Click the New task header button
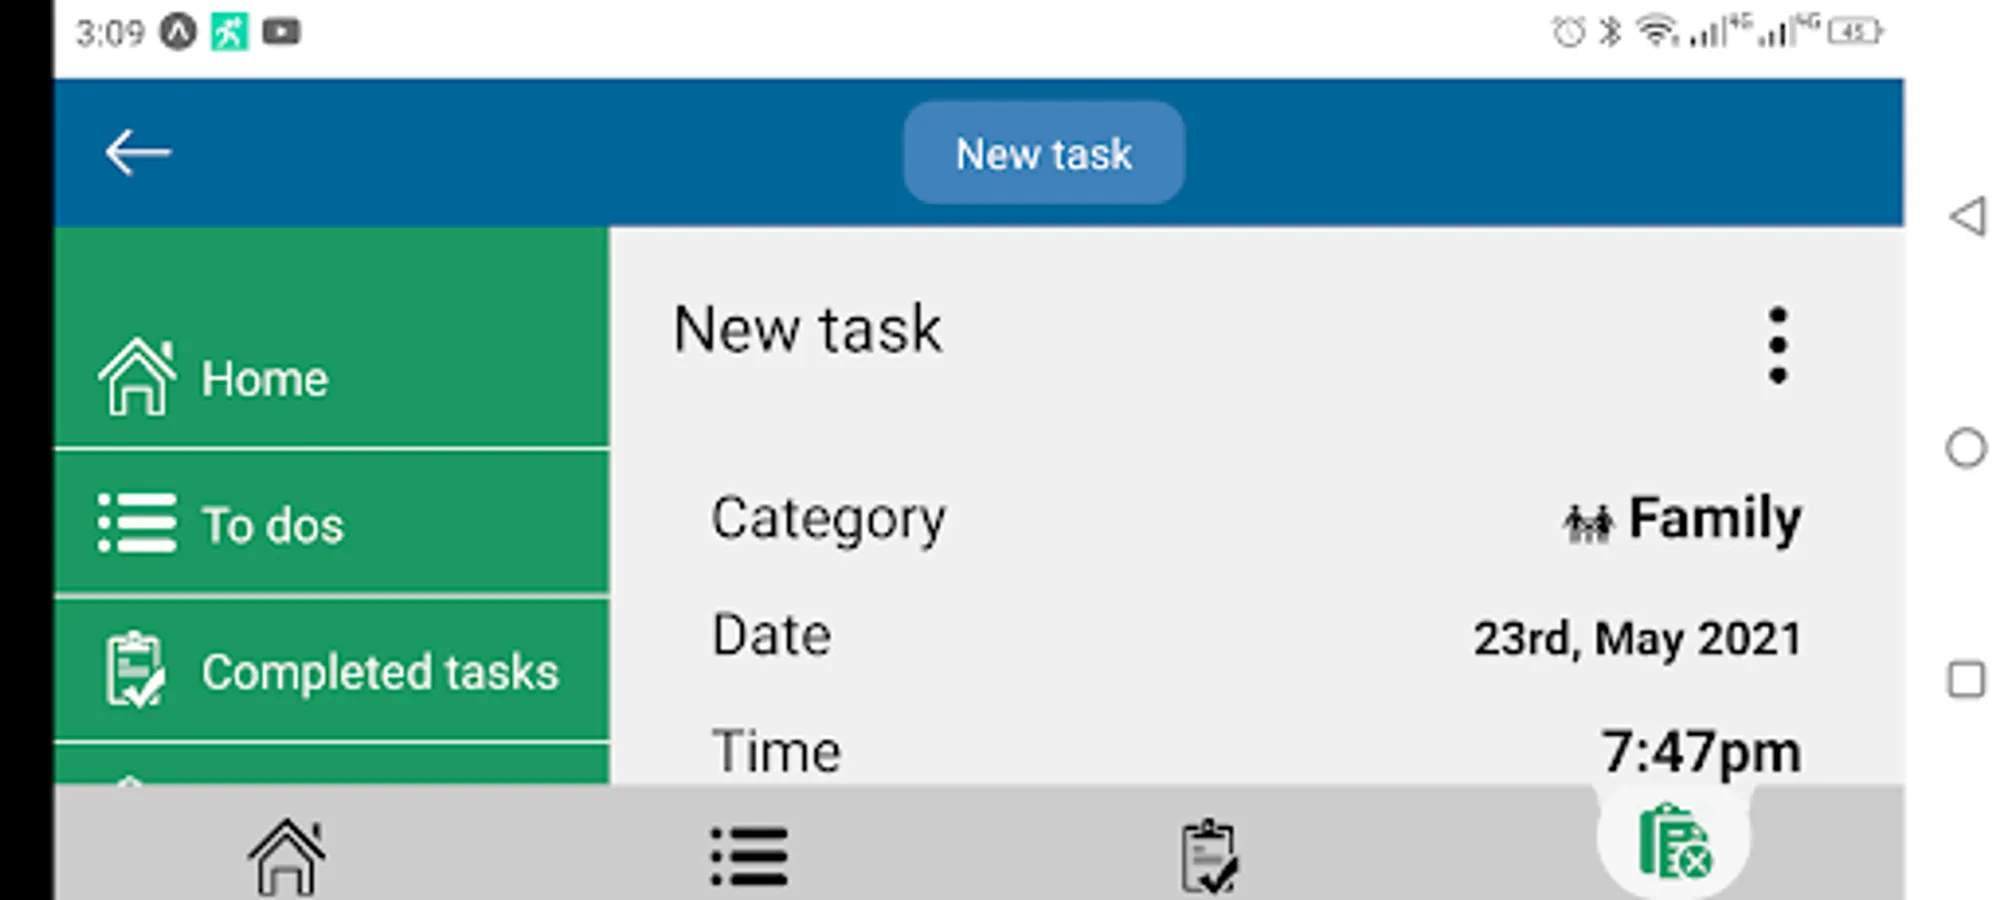Screen dimensions: 2003x900 [1044, 153]
